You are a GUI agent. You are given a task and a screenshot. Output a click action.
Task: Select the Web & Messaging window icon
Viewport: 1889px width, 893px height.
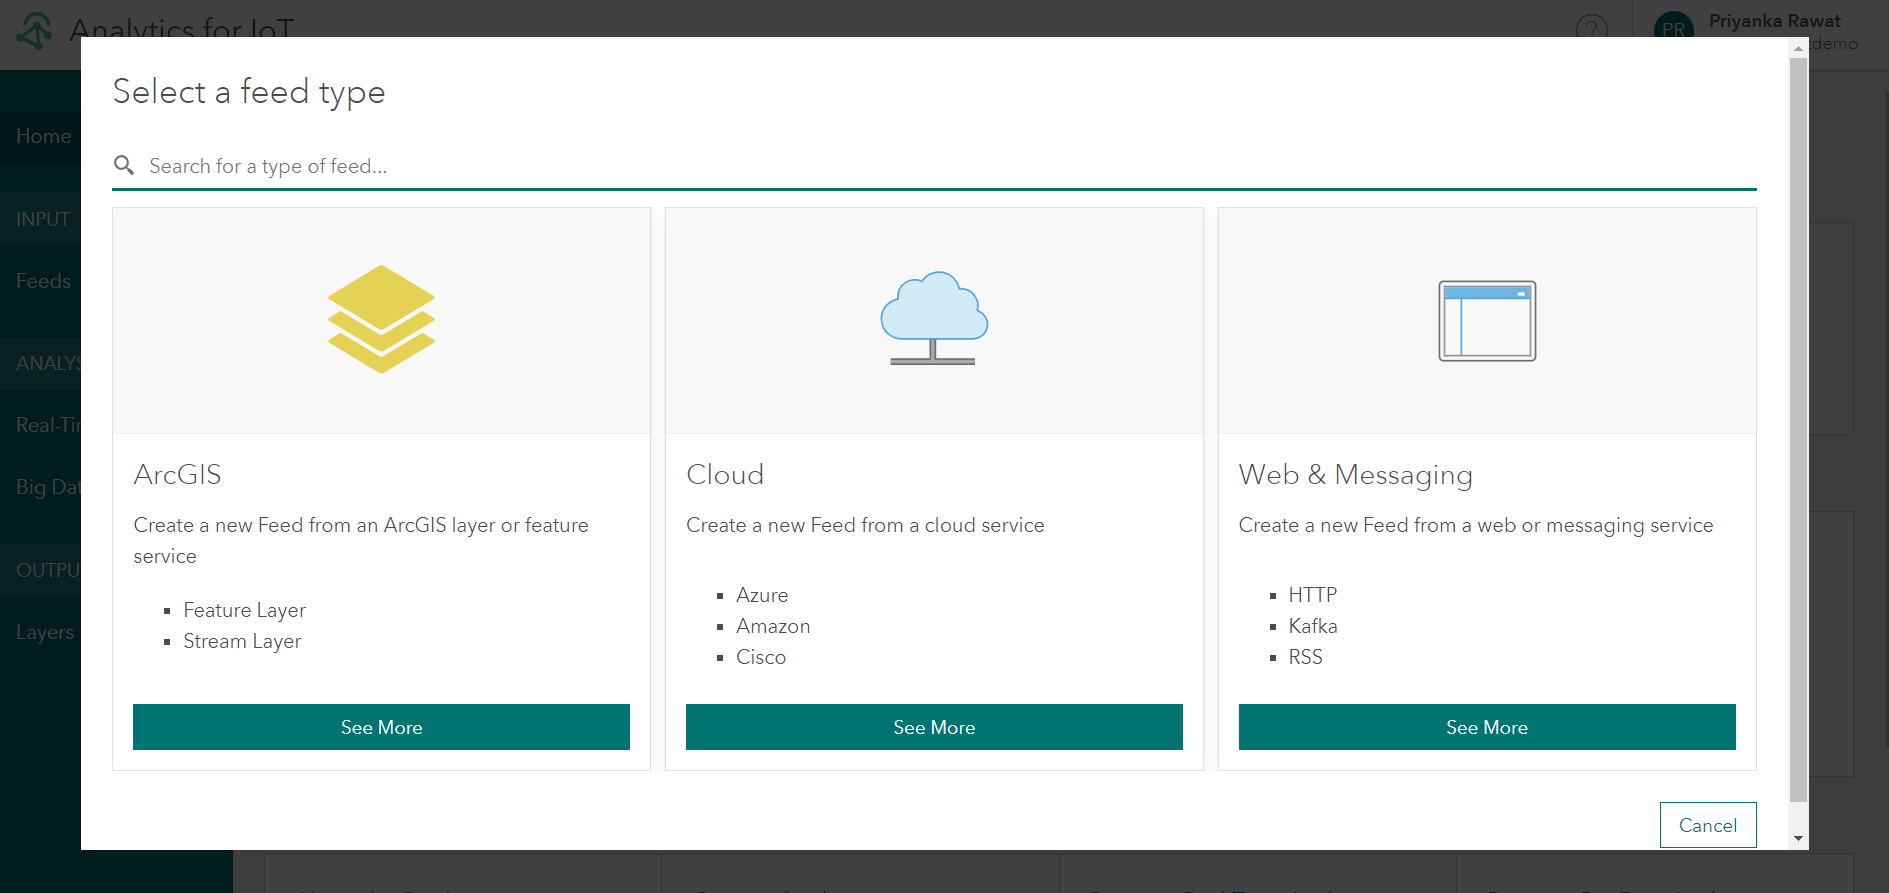click(x=1487, y=321)
